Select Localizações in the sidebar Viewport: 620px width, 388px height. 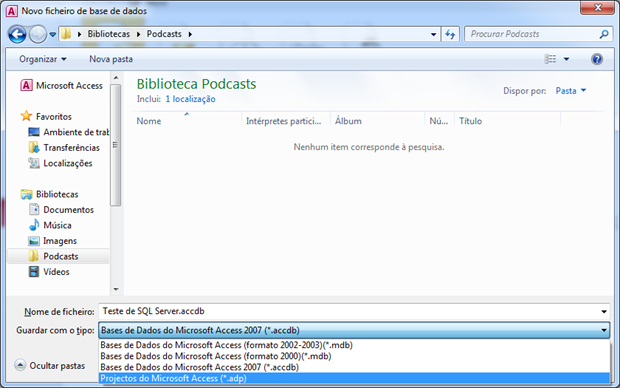point(60,163)
